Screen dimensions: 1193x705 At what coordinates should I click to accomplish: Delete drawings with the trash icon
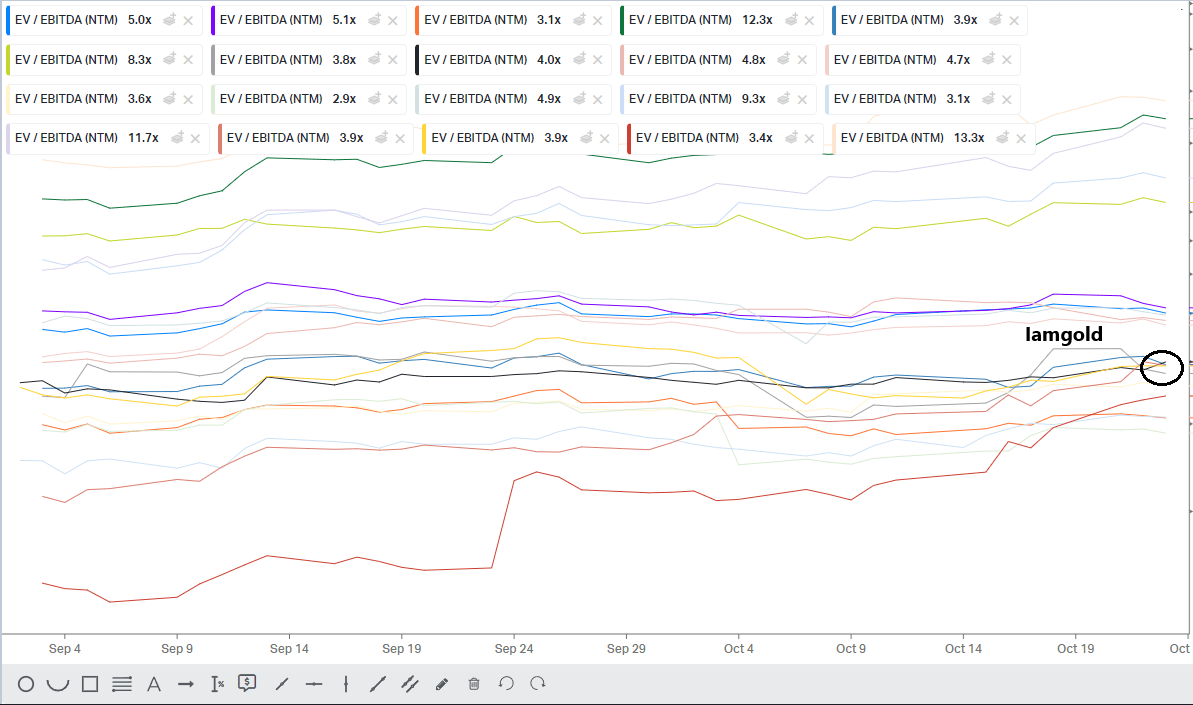[474, 684]
